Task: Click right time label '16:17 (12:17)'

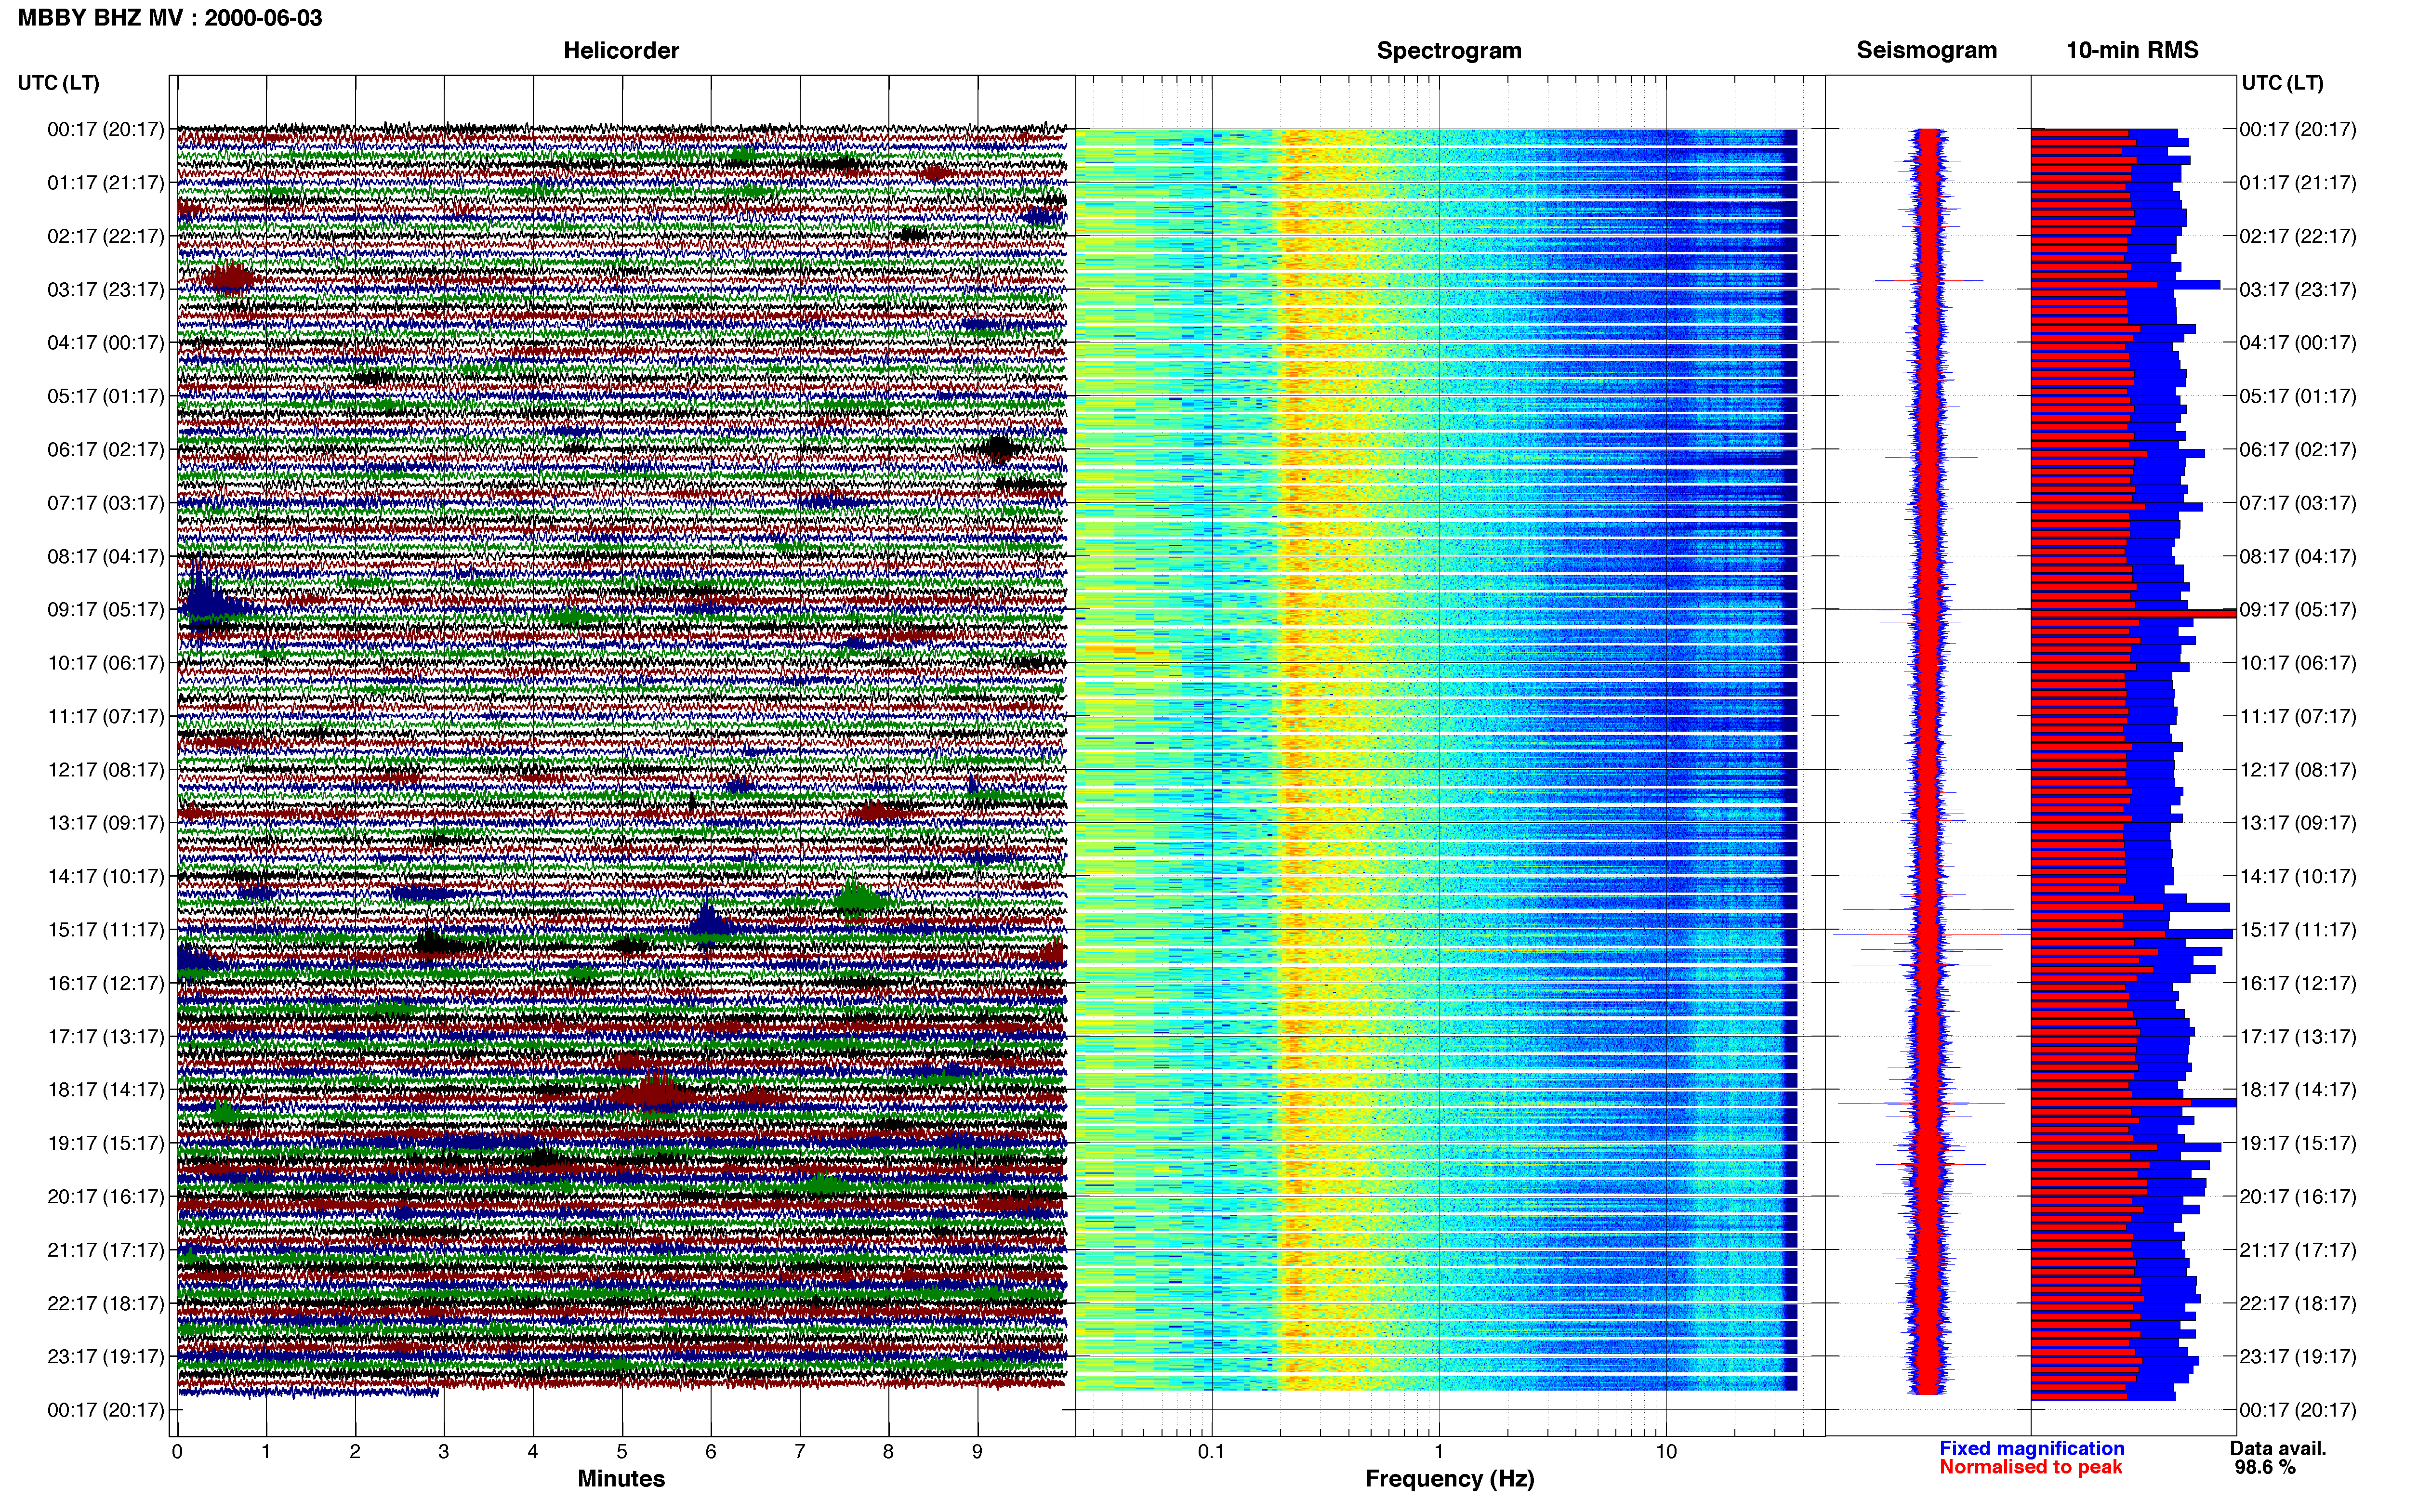Action: 2298,982
